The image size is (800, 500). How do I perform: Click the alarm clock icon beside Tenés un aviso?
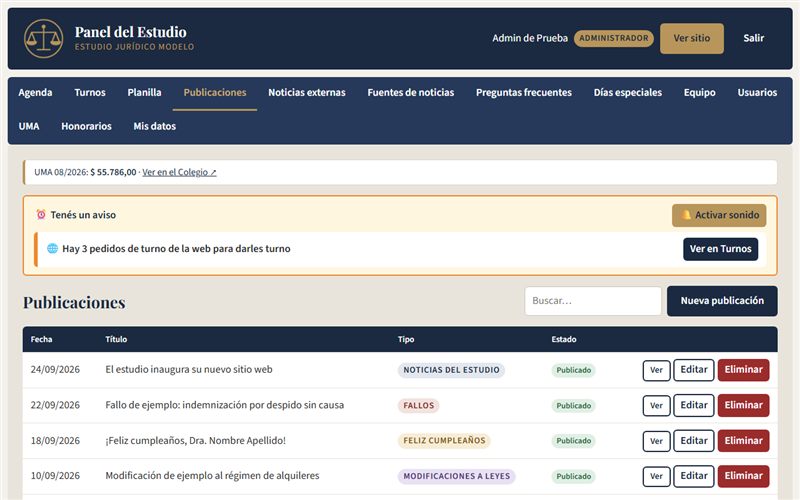click(x=41, y=215)
